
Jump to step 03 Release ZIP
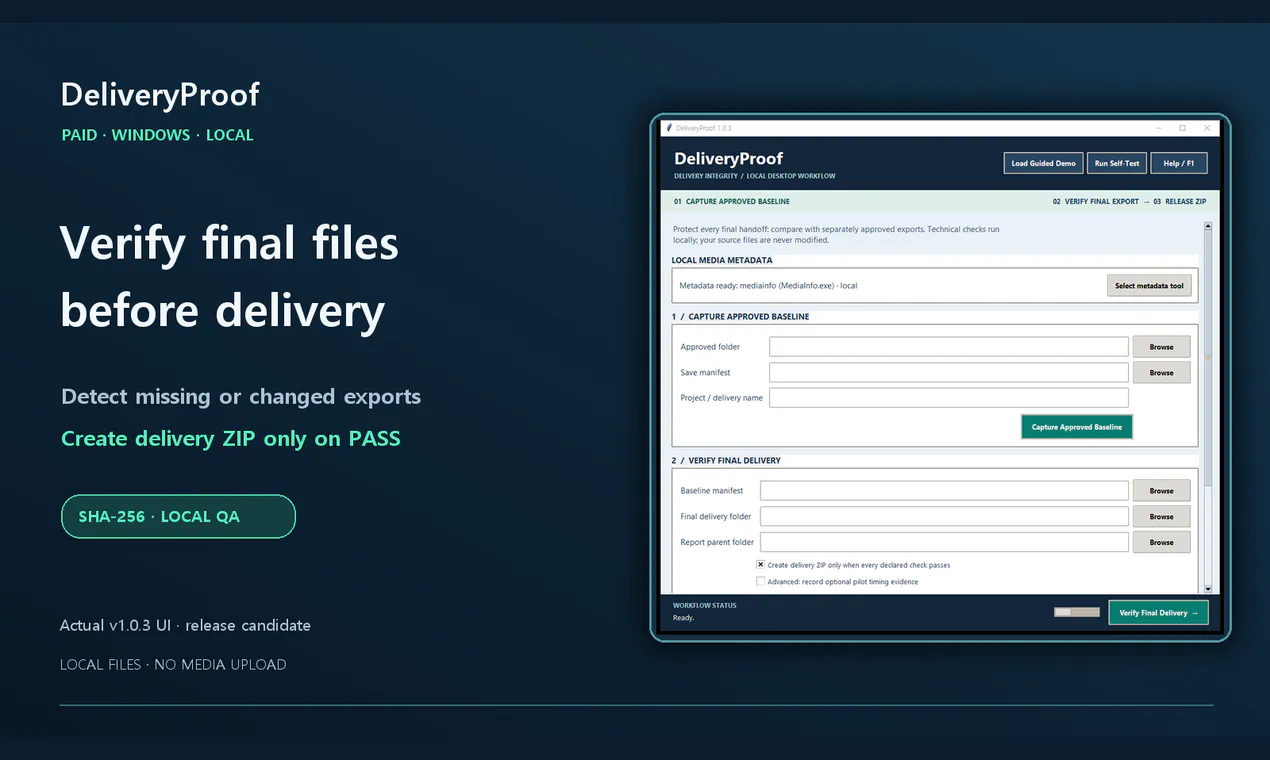[1180, 201]
